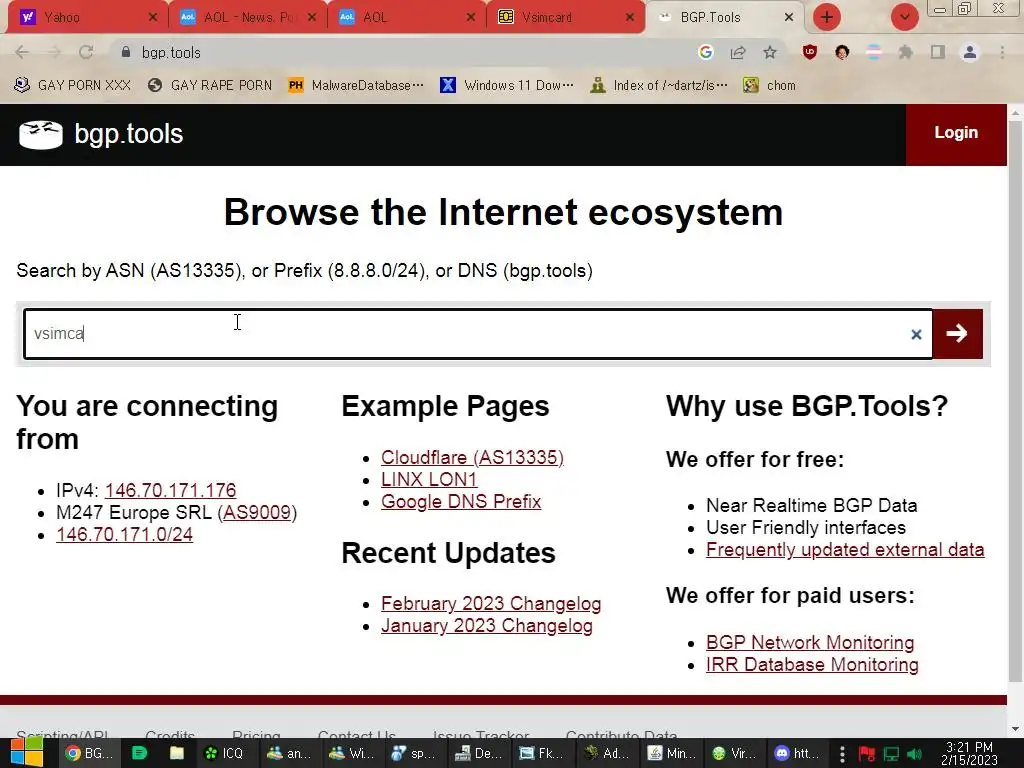This screenshot has width=1024, height=768.
Task: Go back with the browser back arrow
Action: [22, 52]
